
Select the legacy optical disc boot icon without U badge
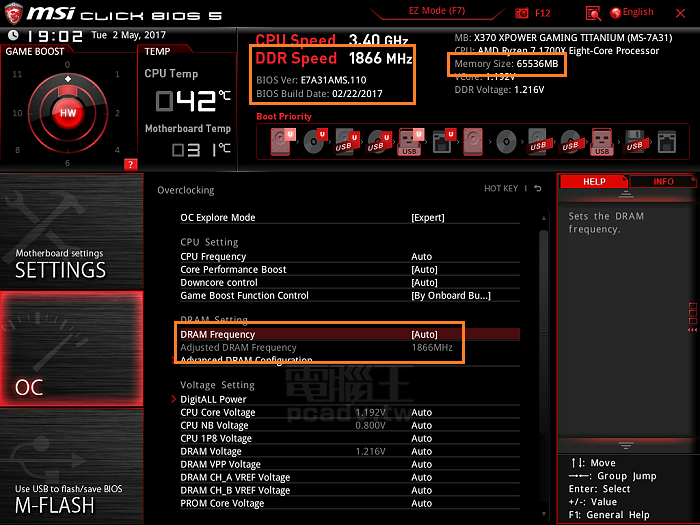[x=506, y=142]
